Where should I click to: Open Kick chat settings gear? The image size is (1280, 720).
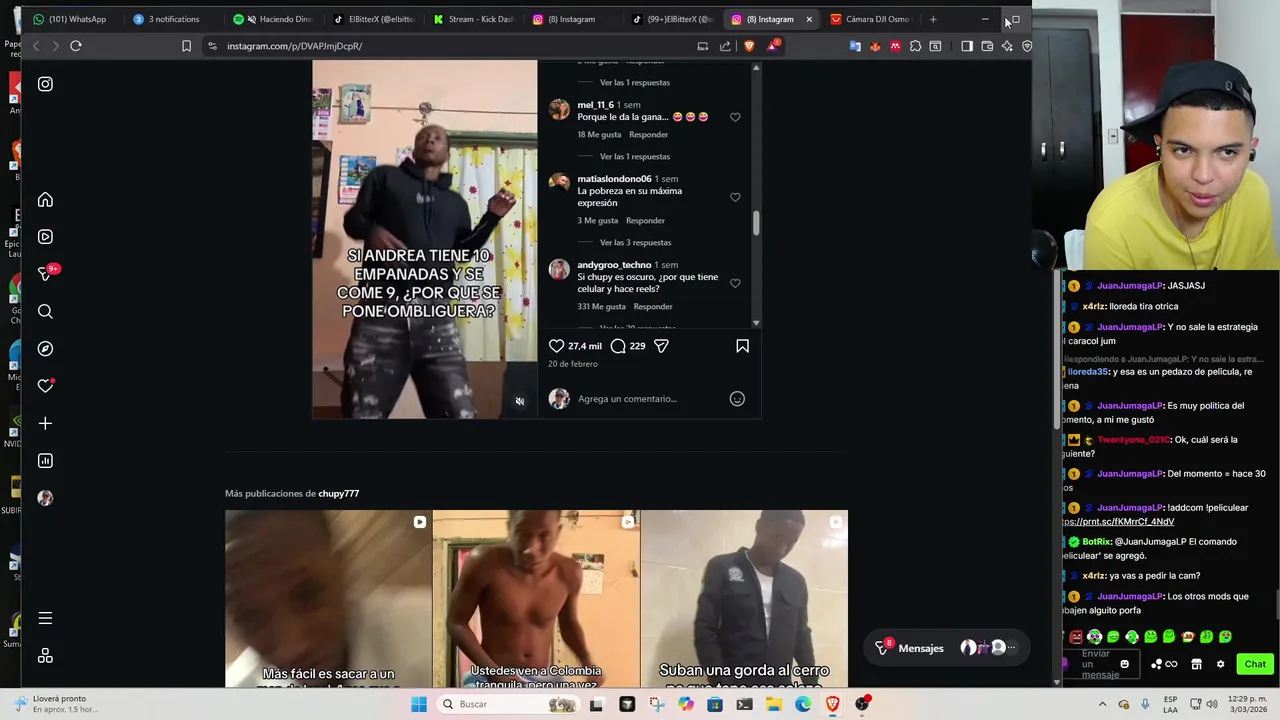pyautogui.click(x=1220, y=664)
